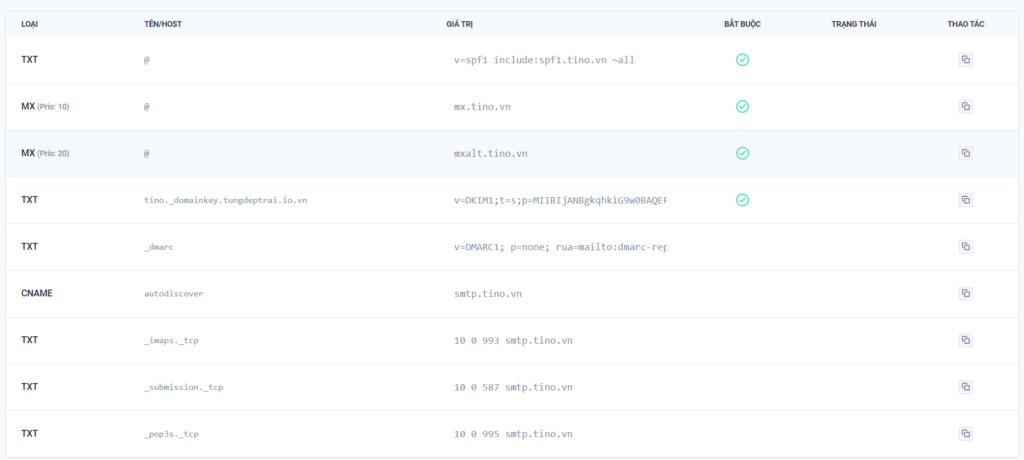
Task: Copy the _submission._tcp record
Action: 965,387
